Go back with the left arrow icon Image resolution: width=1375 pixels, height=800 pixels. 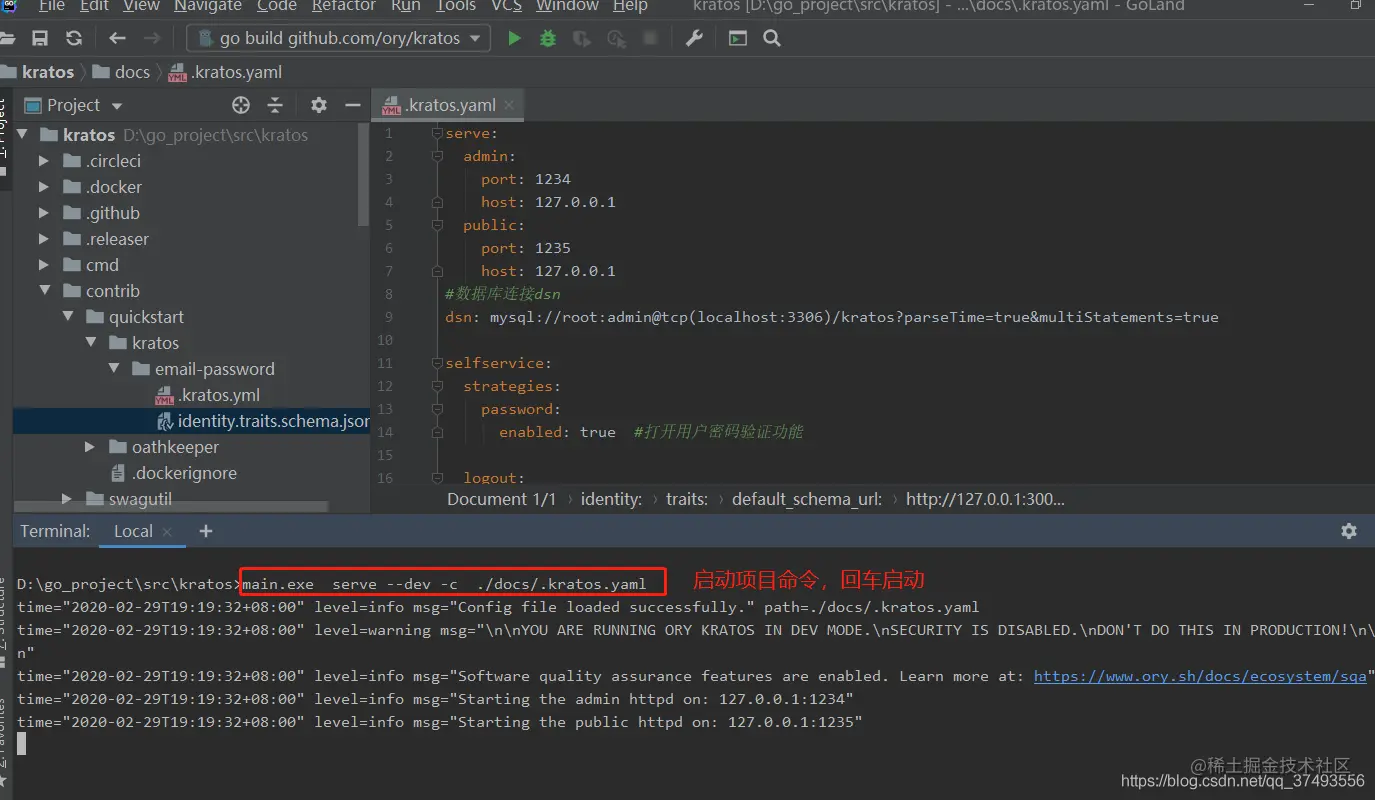tap(117, 38)
